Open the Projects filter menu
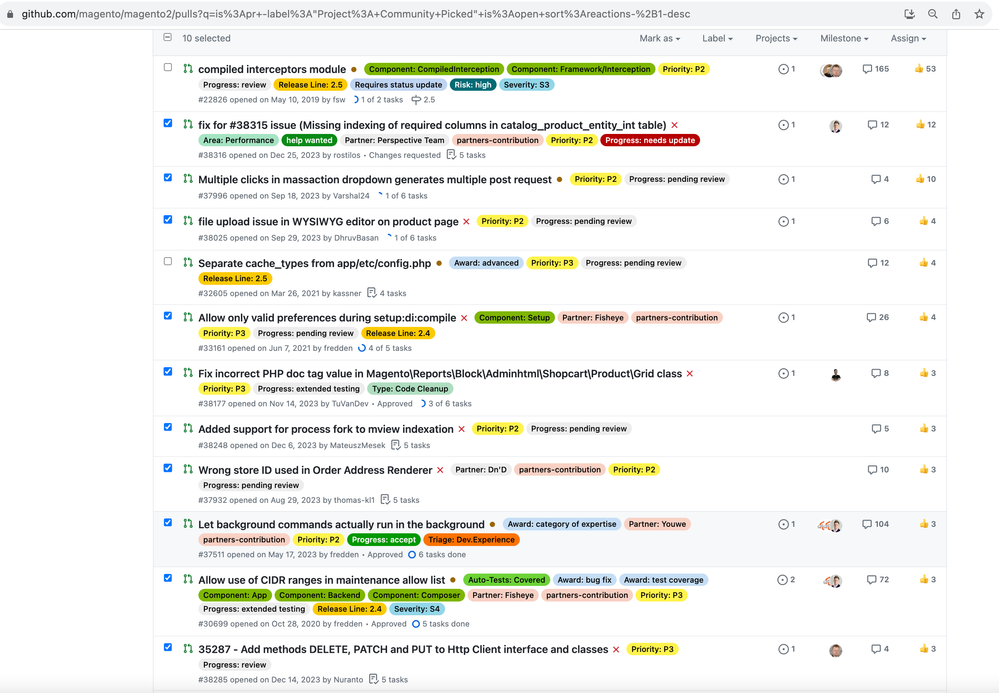This screenshot has height=693, width=999. pyautogui.click(x=776, y=38)
